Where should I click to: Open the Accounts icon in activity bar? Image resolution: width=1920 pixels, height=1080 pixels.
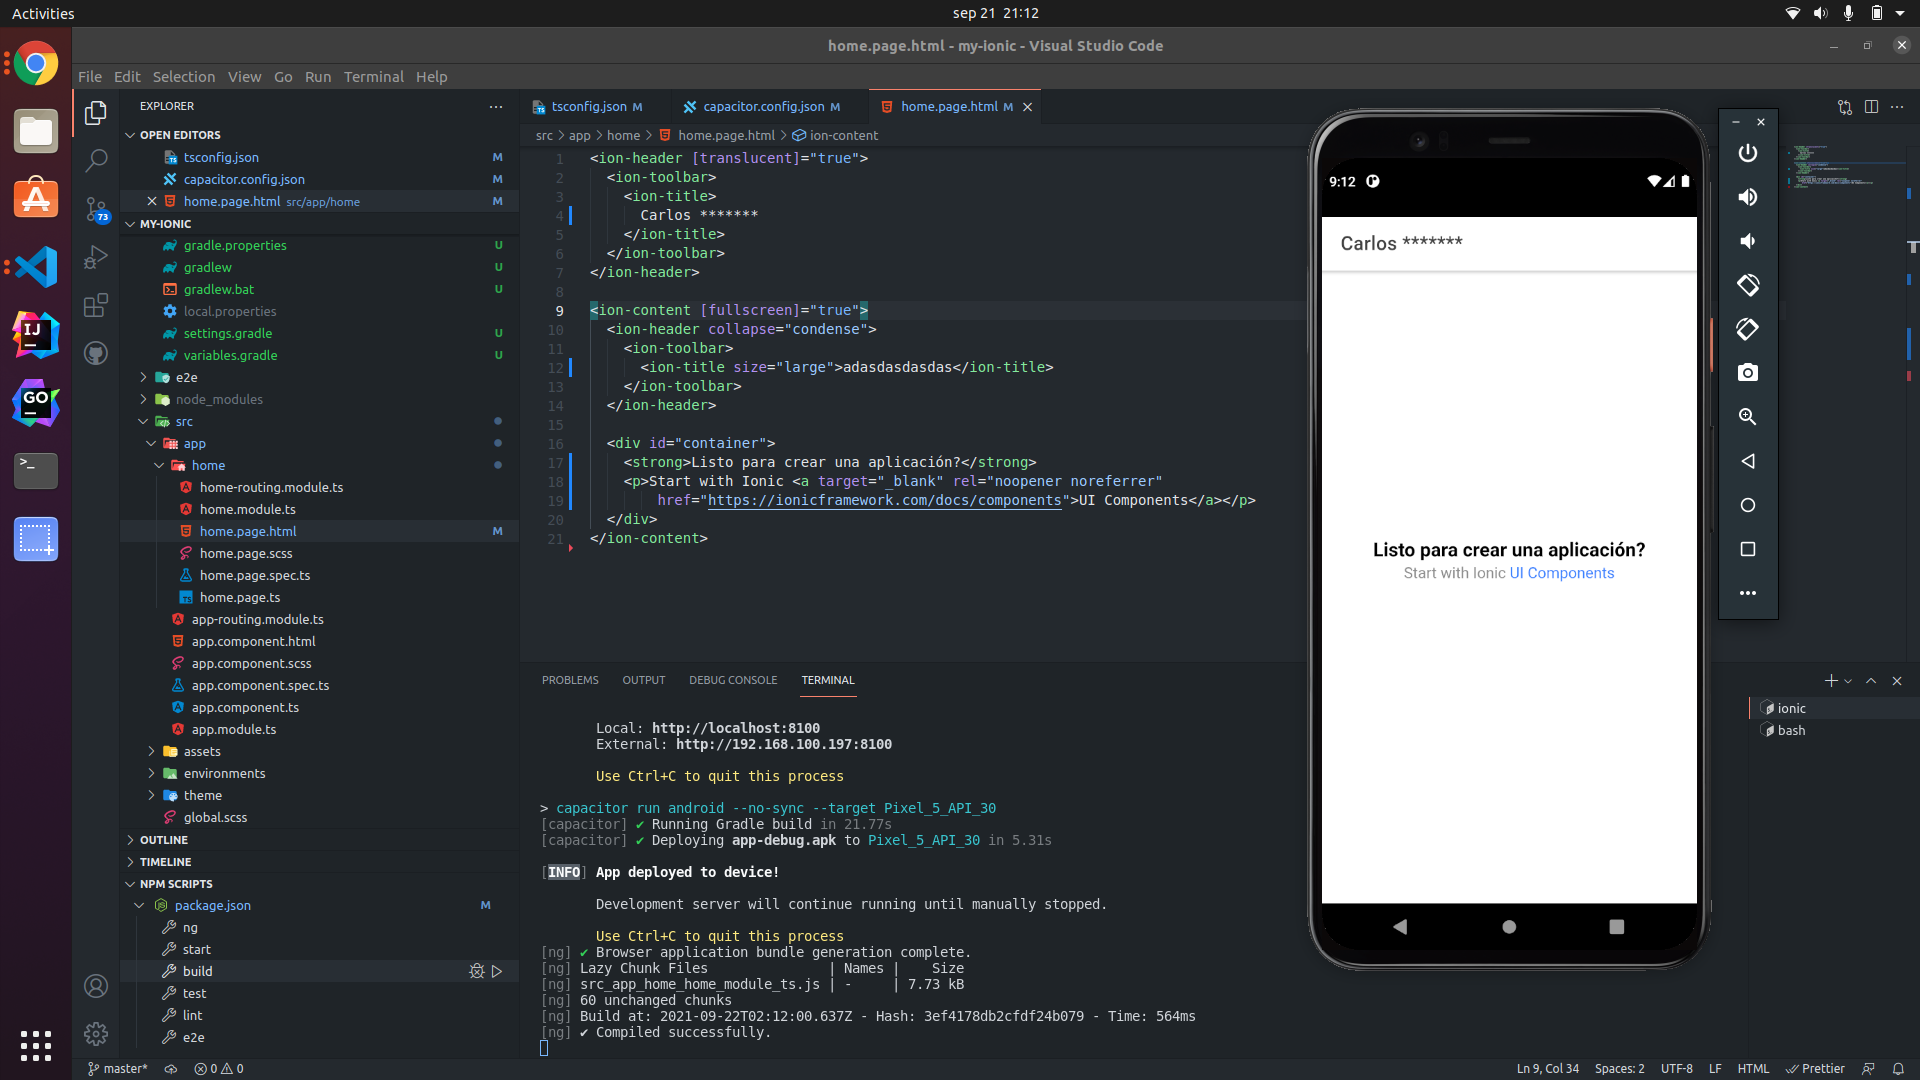96,986
